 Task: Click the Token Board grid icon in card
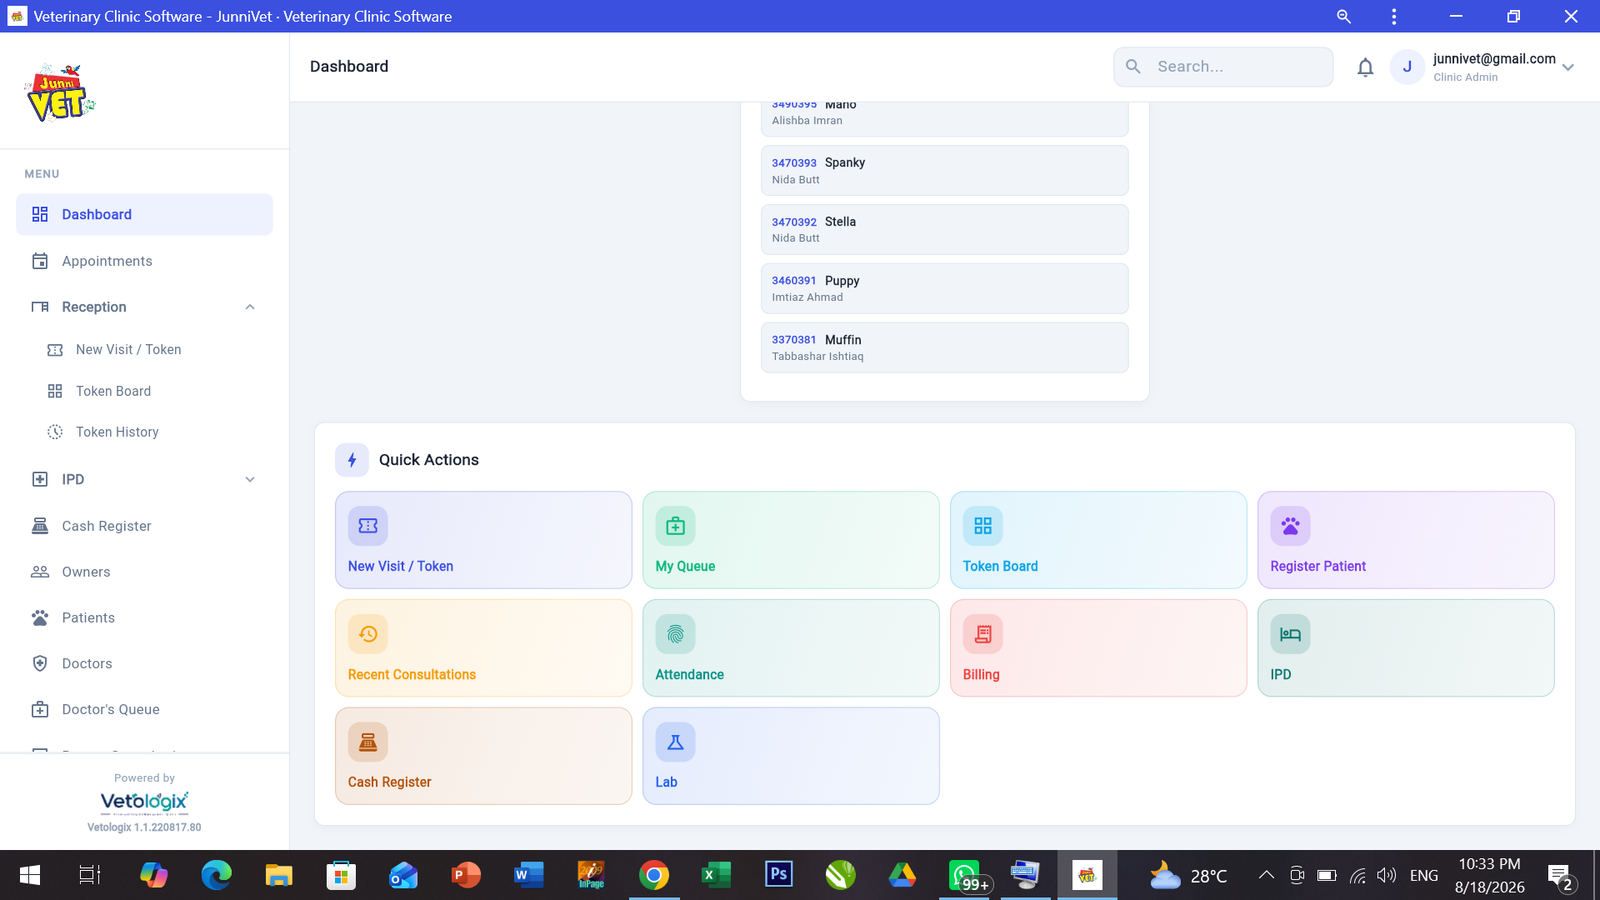(983, 526)
